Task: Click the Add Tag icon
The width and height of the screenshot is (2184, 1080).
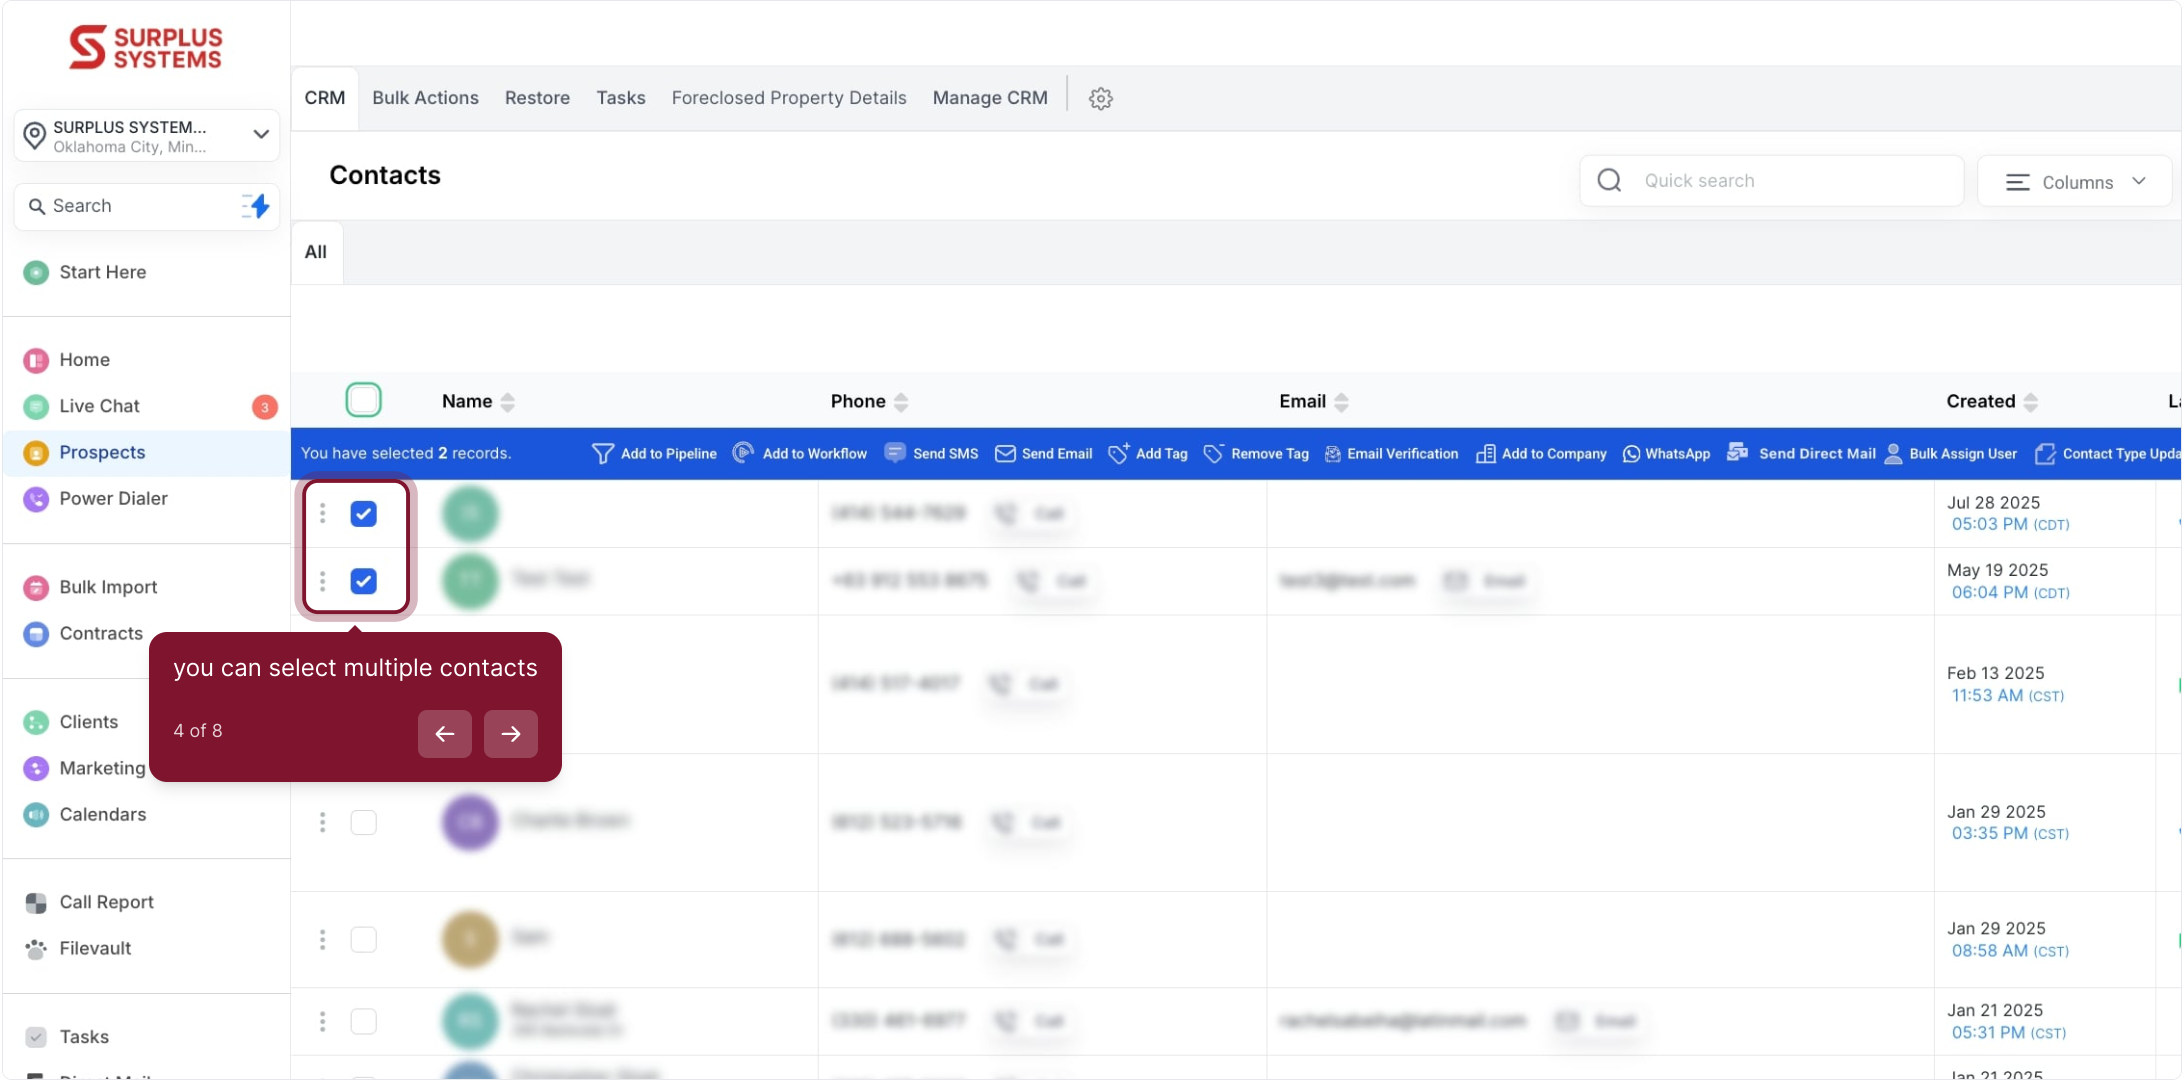Action: tap(1118, 454)
